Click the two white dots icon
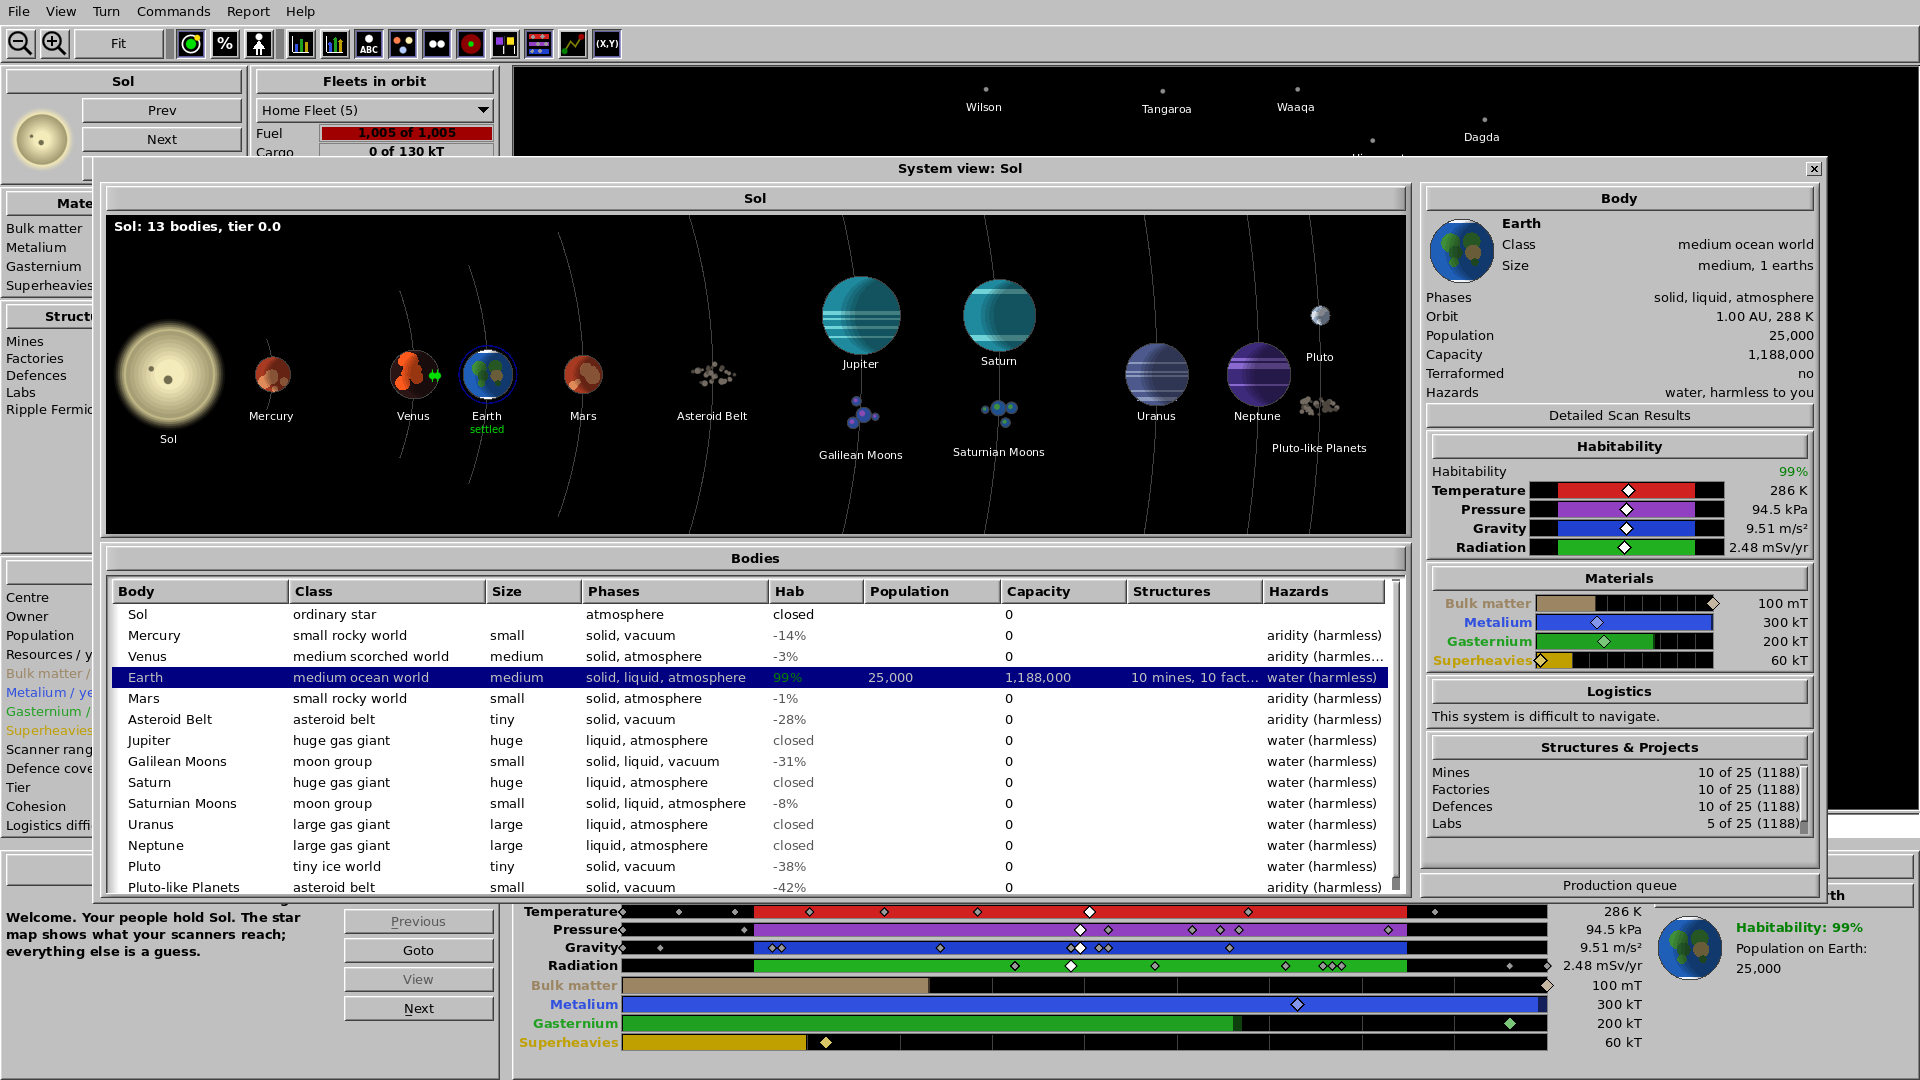1920x1080 pixels. [437, 44]
